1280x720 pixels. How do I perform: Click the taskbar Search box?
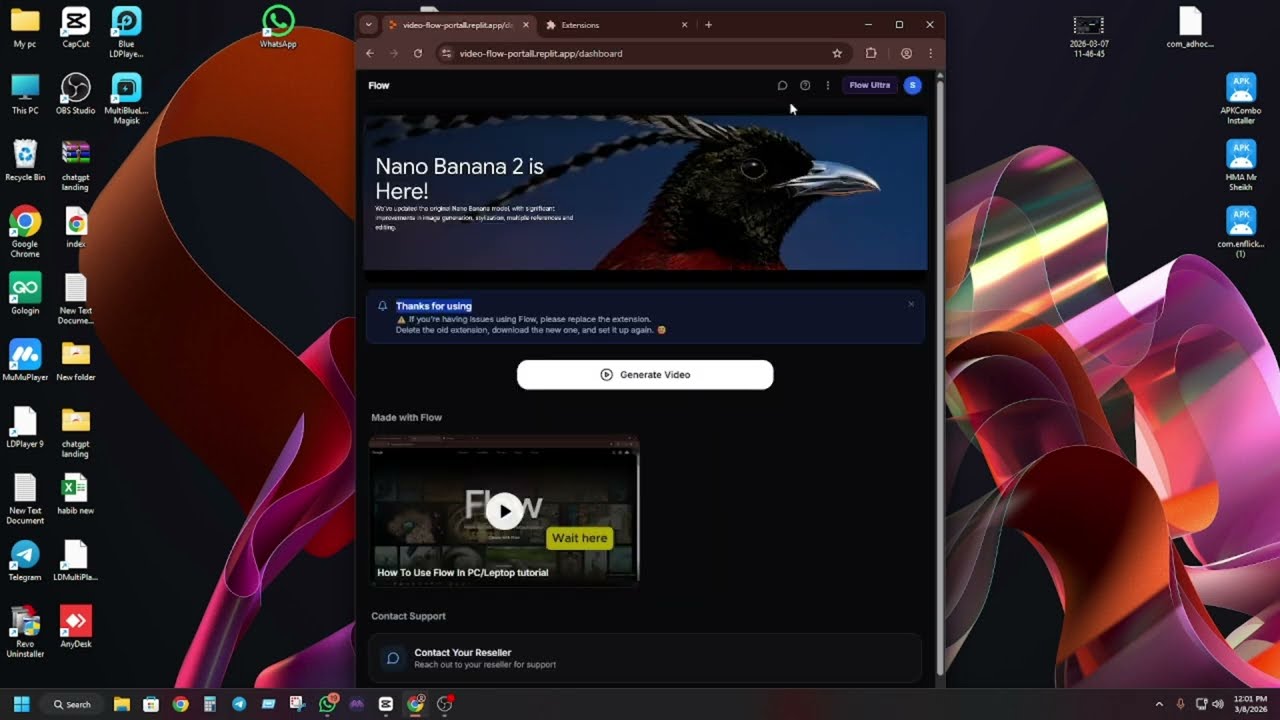pos(72,704)
